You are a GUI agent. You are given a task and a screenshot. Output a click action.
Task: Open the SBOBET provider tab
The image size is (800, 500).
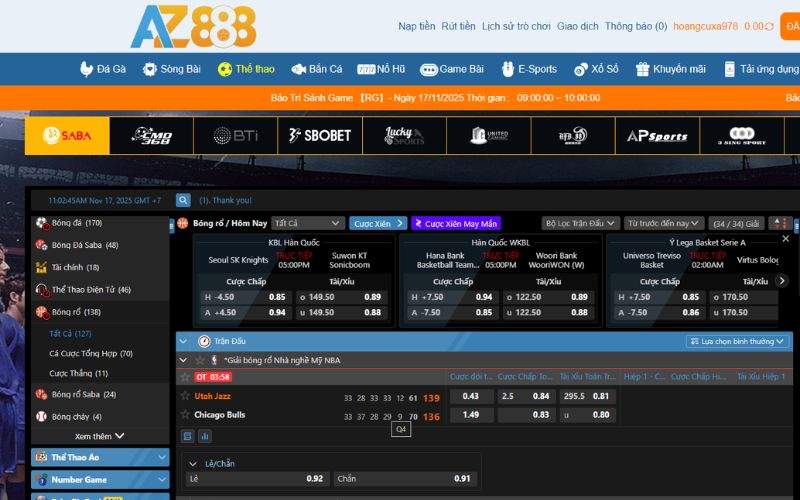point(320,135)
